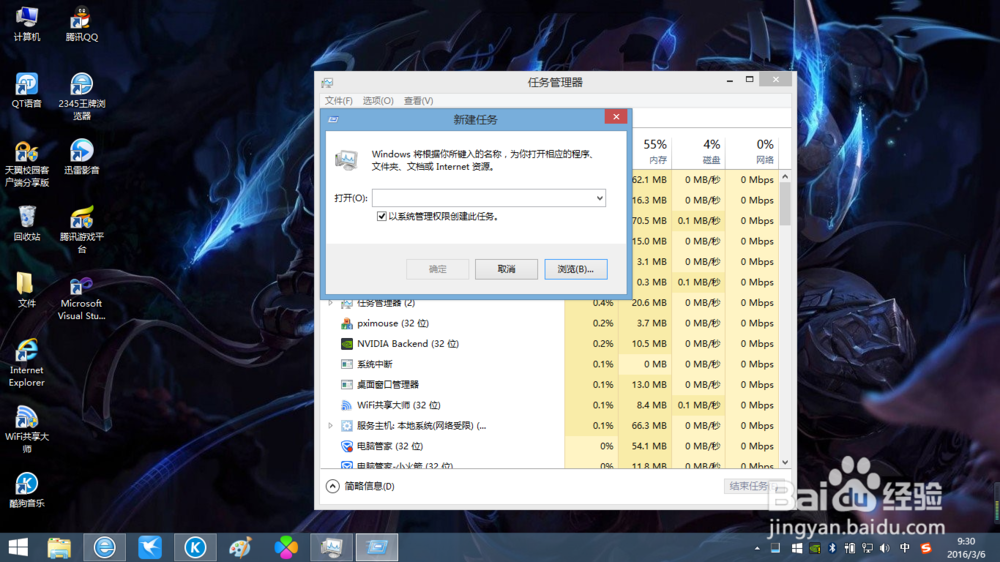Click the volume speaker tray icon
The height and width of the screenshot is (562, 1000).
tap(885, 548)
